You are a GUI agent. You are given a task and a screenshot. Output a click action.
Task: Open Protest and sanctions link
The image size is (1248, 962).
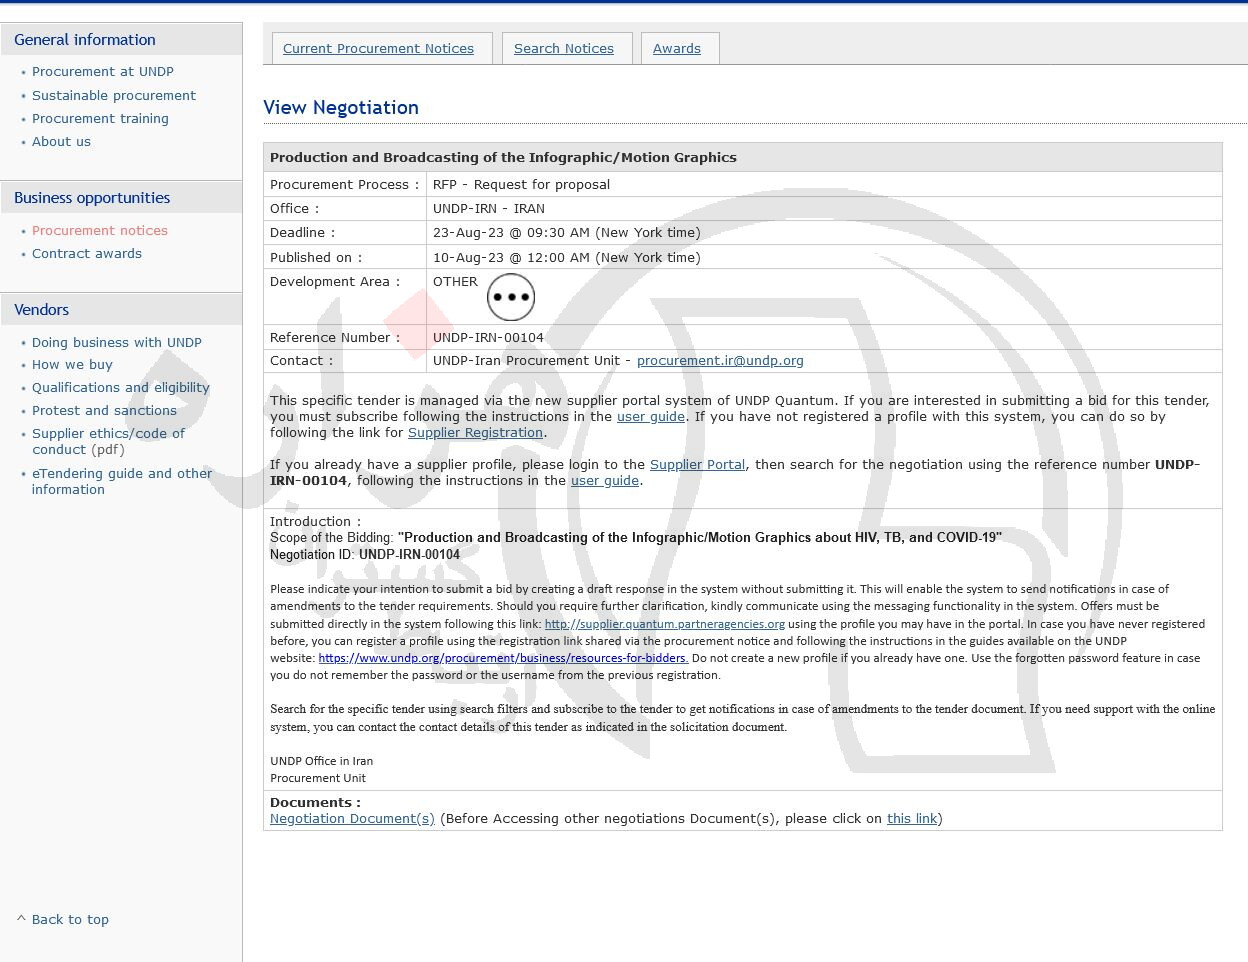[104, 411]
